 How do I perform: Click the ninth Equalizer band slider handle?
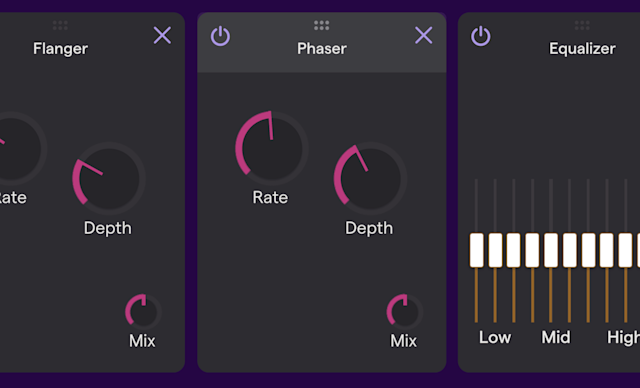pyautogui.click(x=625, y=250)
